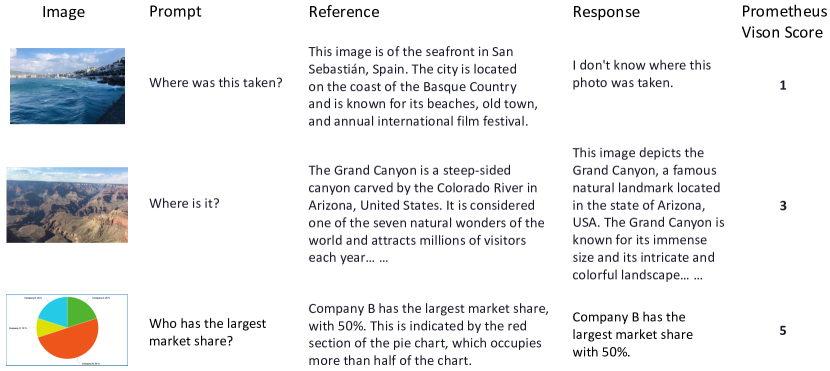Click the Grand Canyon photo thumbnail
Image resolution: width=830 pixels, height=371 pixels.
pos(67,205)
